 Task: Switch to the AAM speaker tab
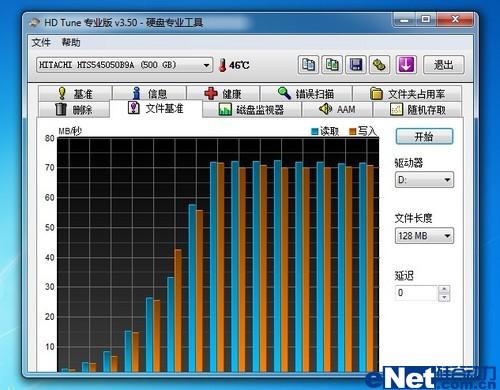tap(337, 109)
